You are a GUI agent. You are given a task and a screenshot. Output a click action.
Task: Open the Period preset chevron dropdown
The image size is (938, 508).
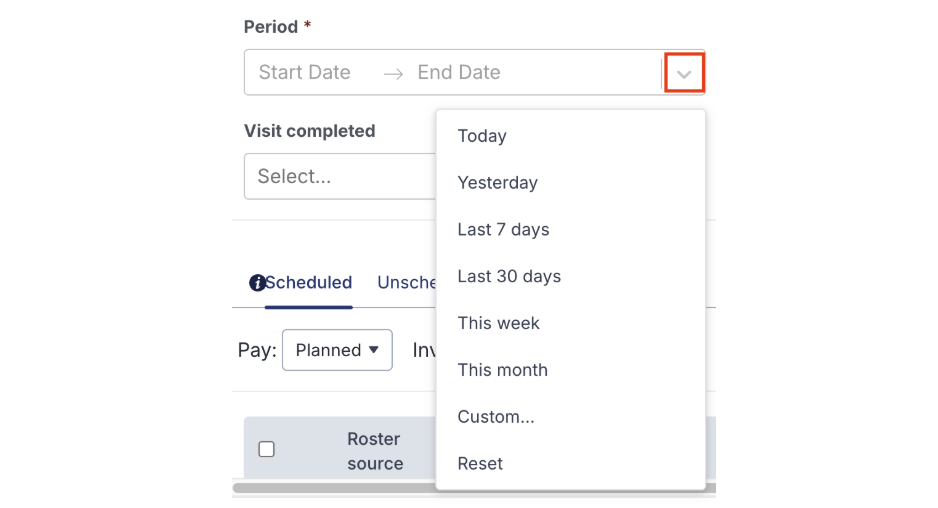685,73
